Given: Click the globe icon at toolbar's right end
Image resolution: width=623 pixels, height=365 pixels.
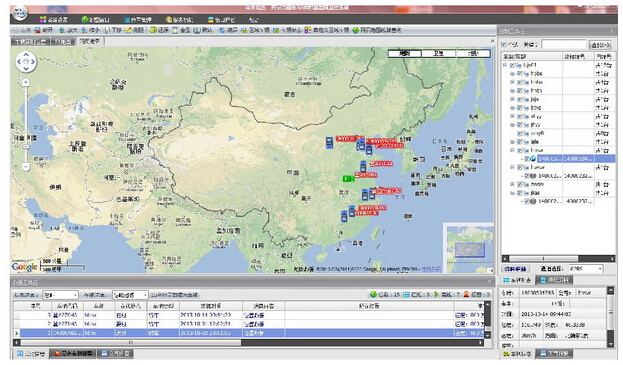Looking at the screenshot, I should tap(356, 30).
